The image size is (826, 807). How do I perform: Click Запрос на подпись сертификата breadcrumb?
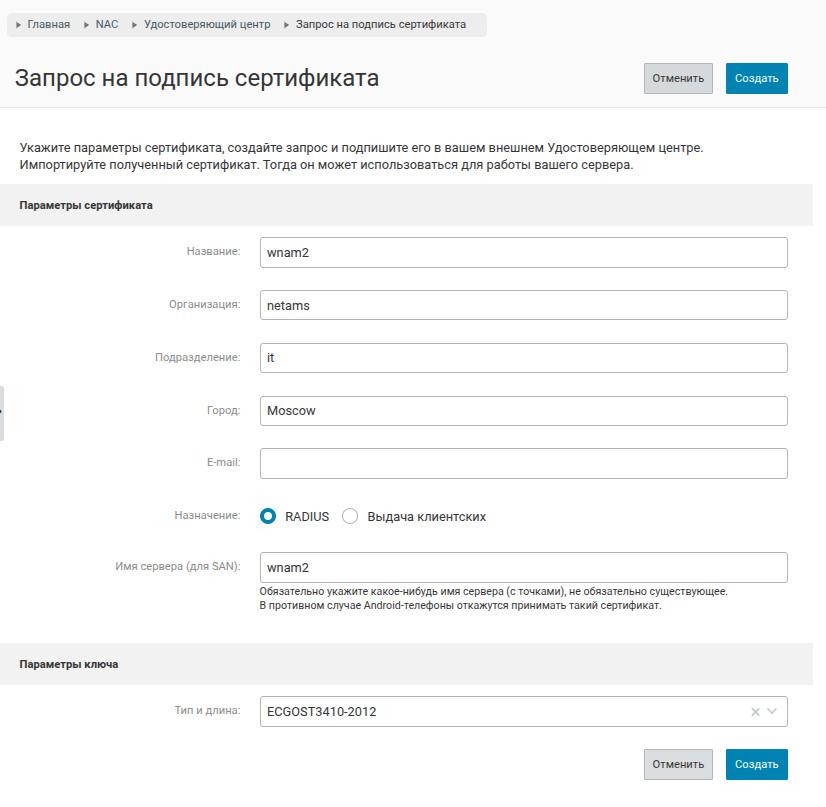(x=380, y=24)
